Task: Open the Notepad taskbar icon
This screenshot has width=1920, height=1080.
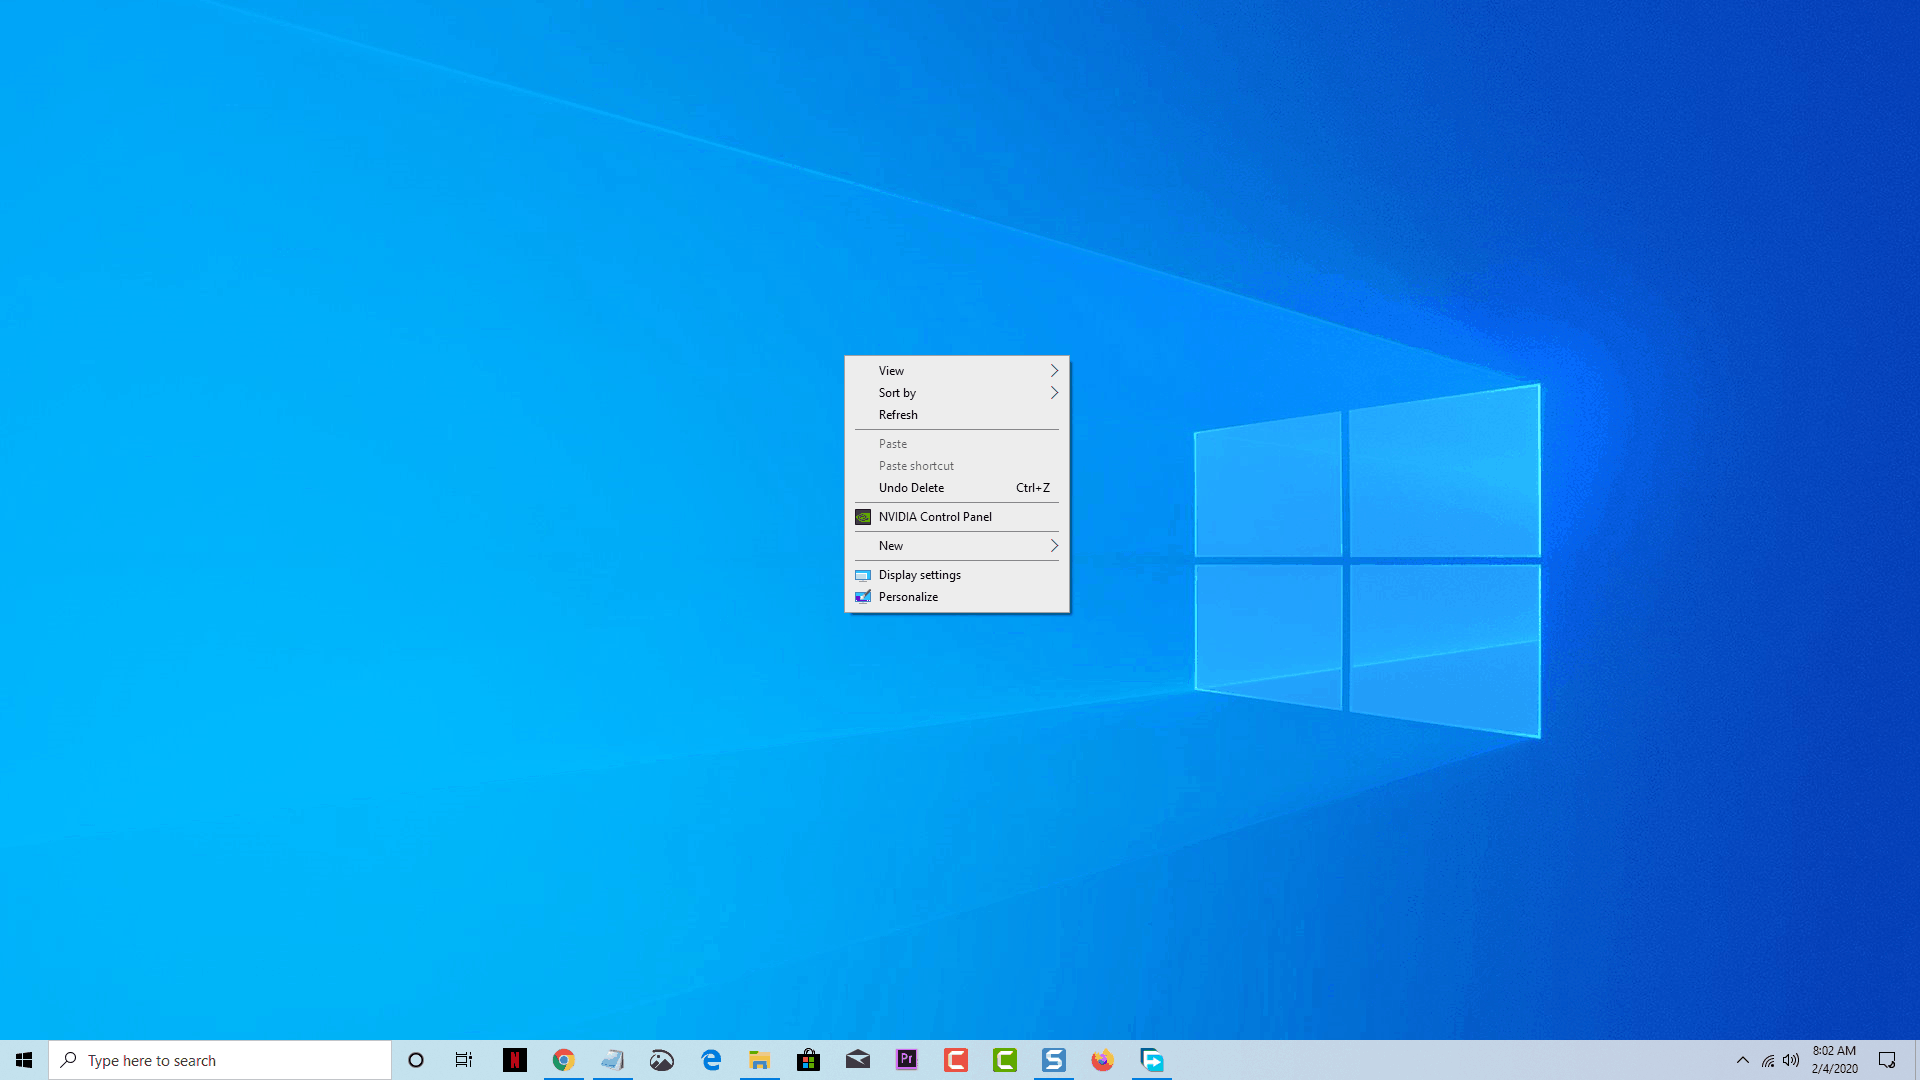Action: (x=613, y=1060)
